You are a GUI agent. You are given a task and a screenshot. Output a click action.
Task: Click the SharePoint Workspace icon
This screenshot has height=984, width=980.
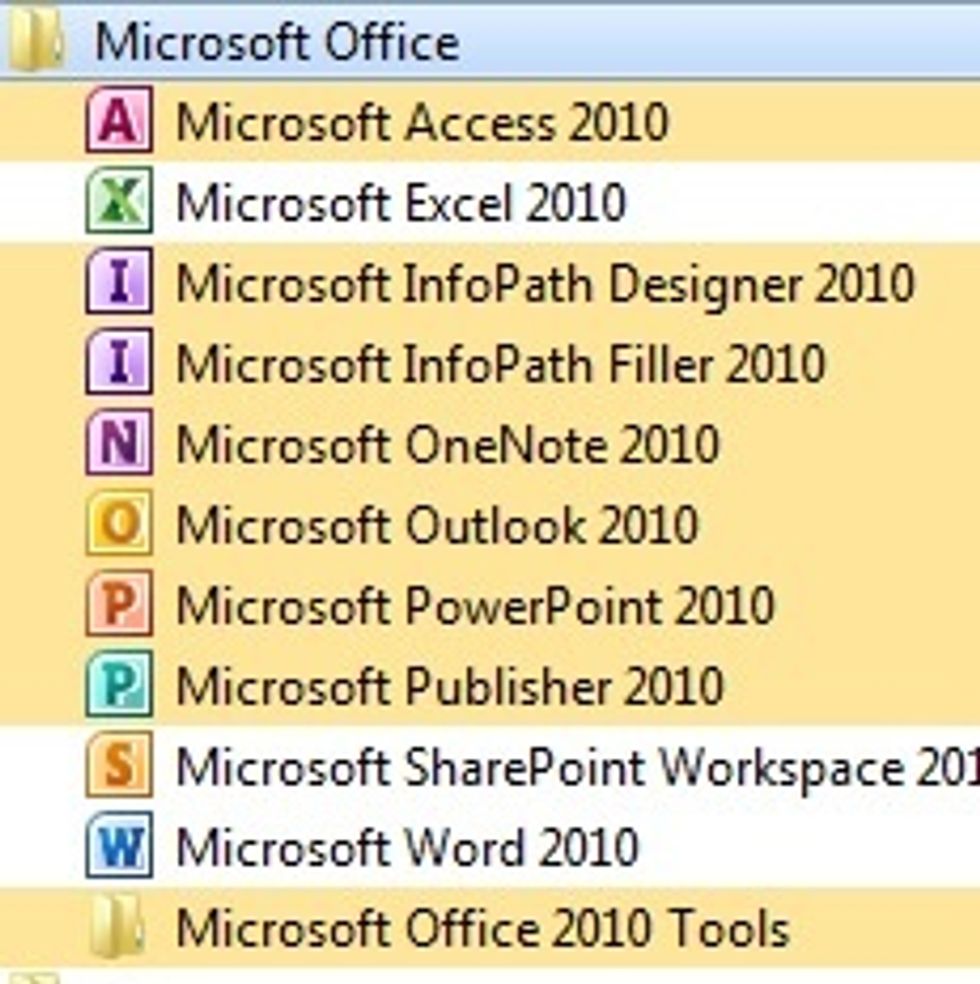(x=119, y=767)
